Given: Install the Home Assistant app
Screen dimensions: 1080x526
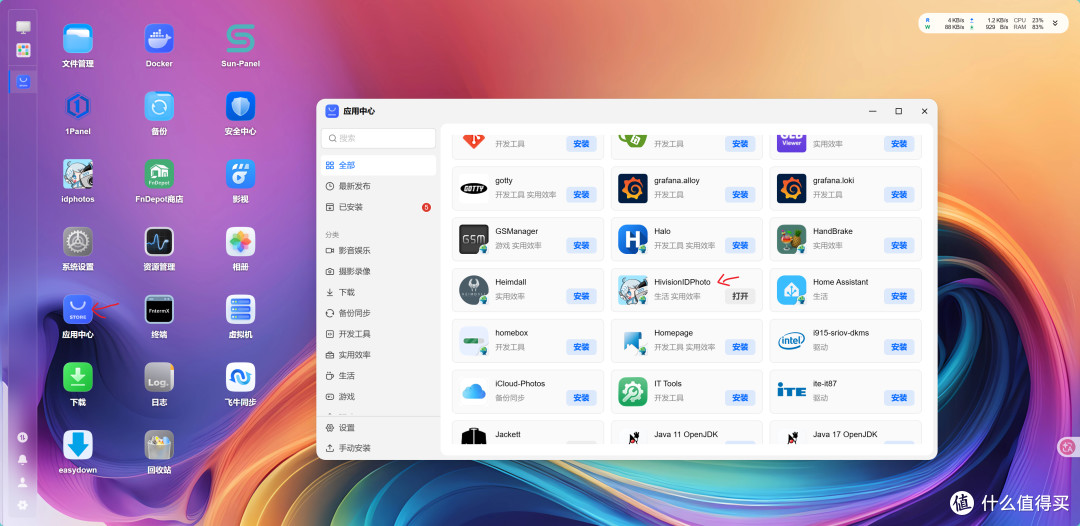Looking at the screenshot, I should tap(899, 296).
